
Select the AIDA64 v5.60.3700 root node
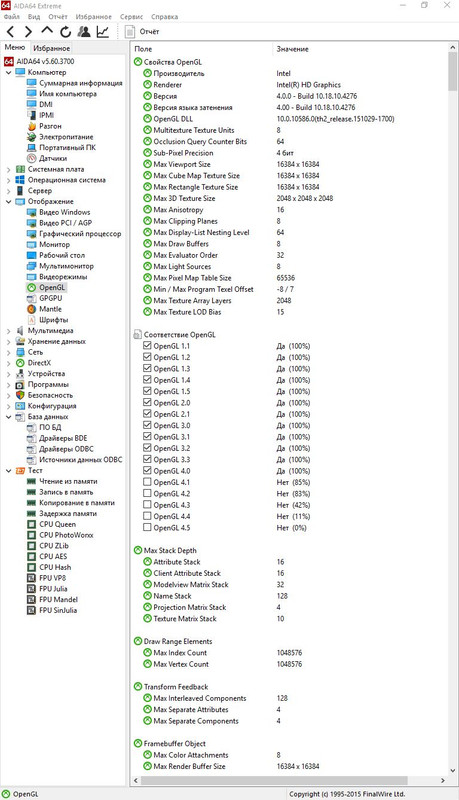[45, 61]
